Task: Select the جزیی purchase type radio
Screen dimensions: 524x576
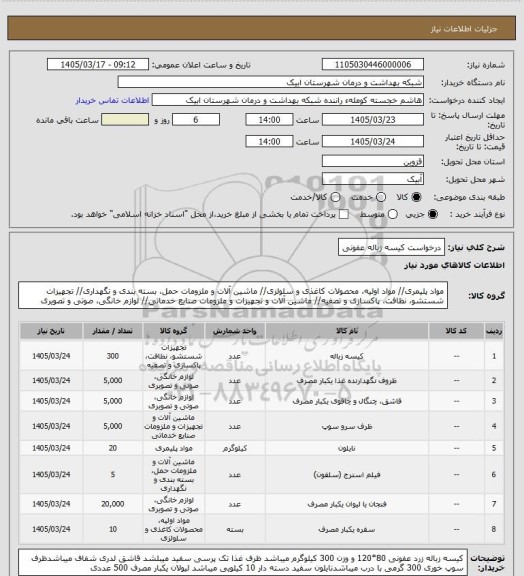Action: click(x=433, y=214)
